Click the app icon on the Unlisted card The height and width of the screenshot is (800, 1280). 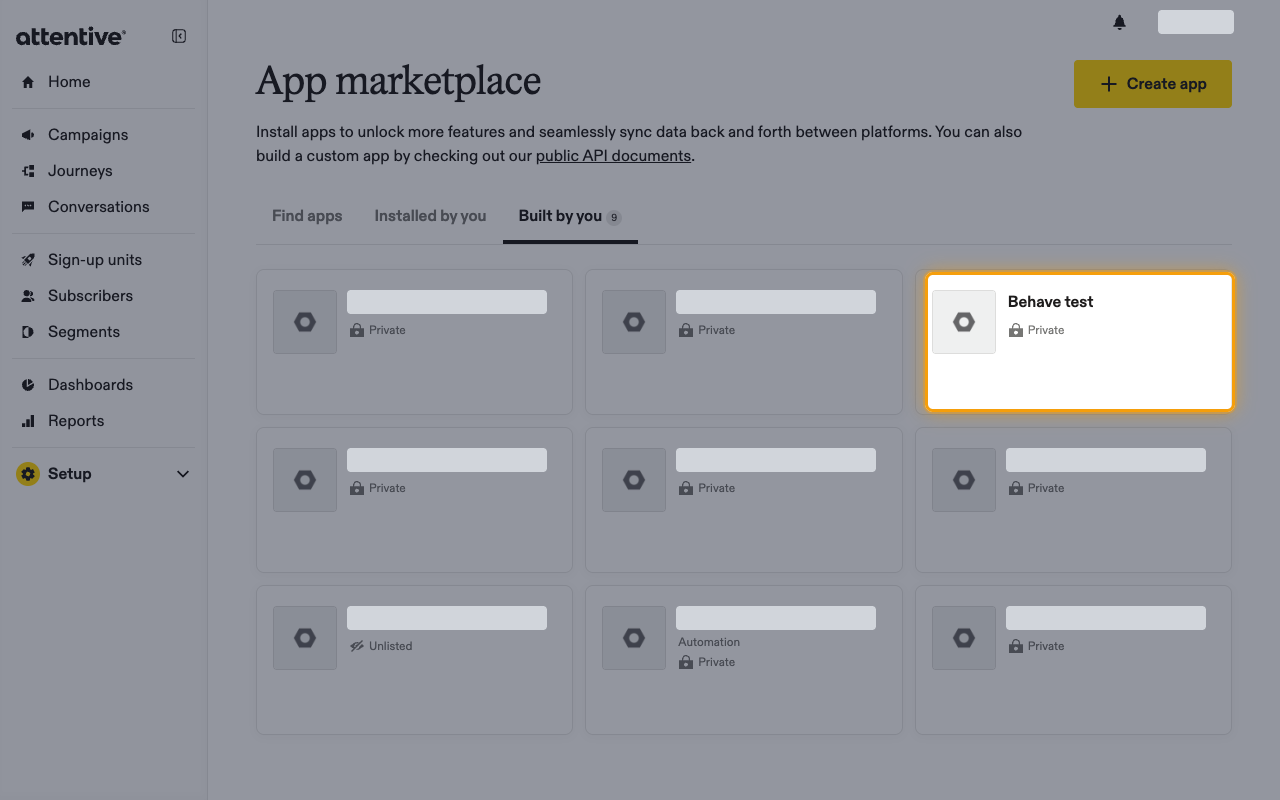point(305,638)
